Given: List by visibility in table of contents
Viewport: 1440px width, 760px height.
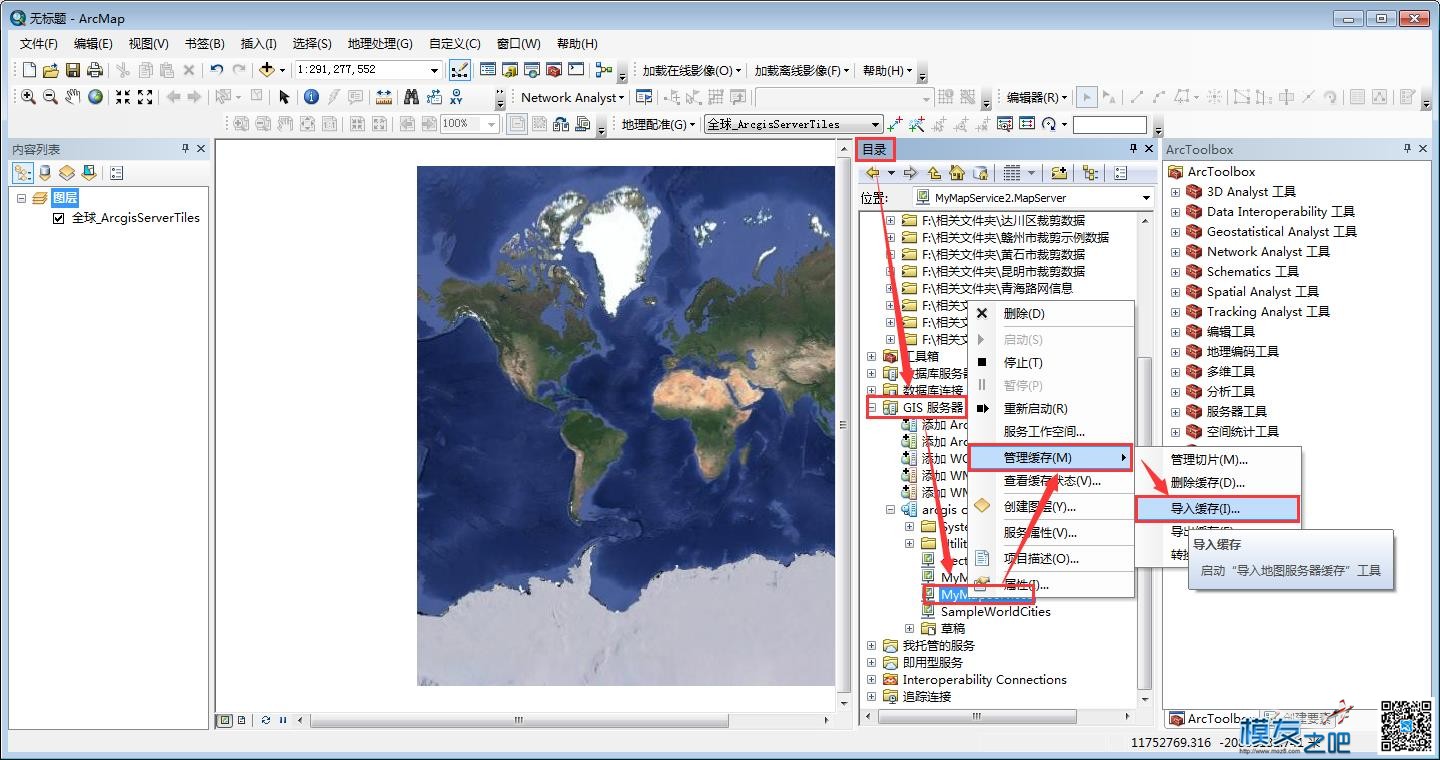Looking at the screenshot, I should (x=66, y=173).
